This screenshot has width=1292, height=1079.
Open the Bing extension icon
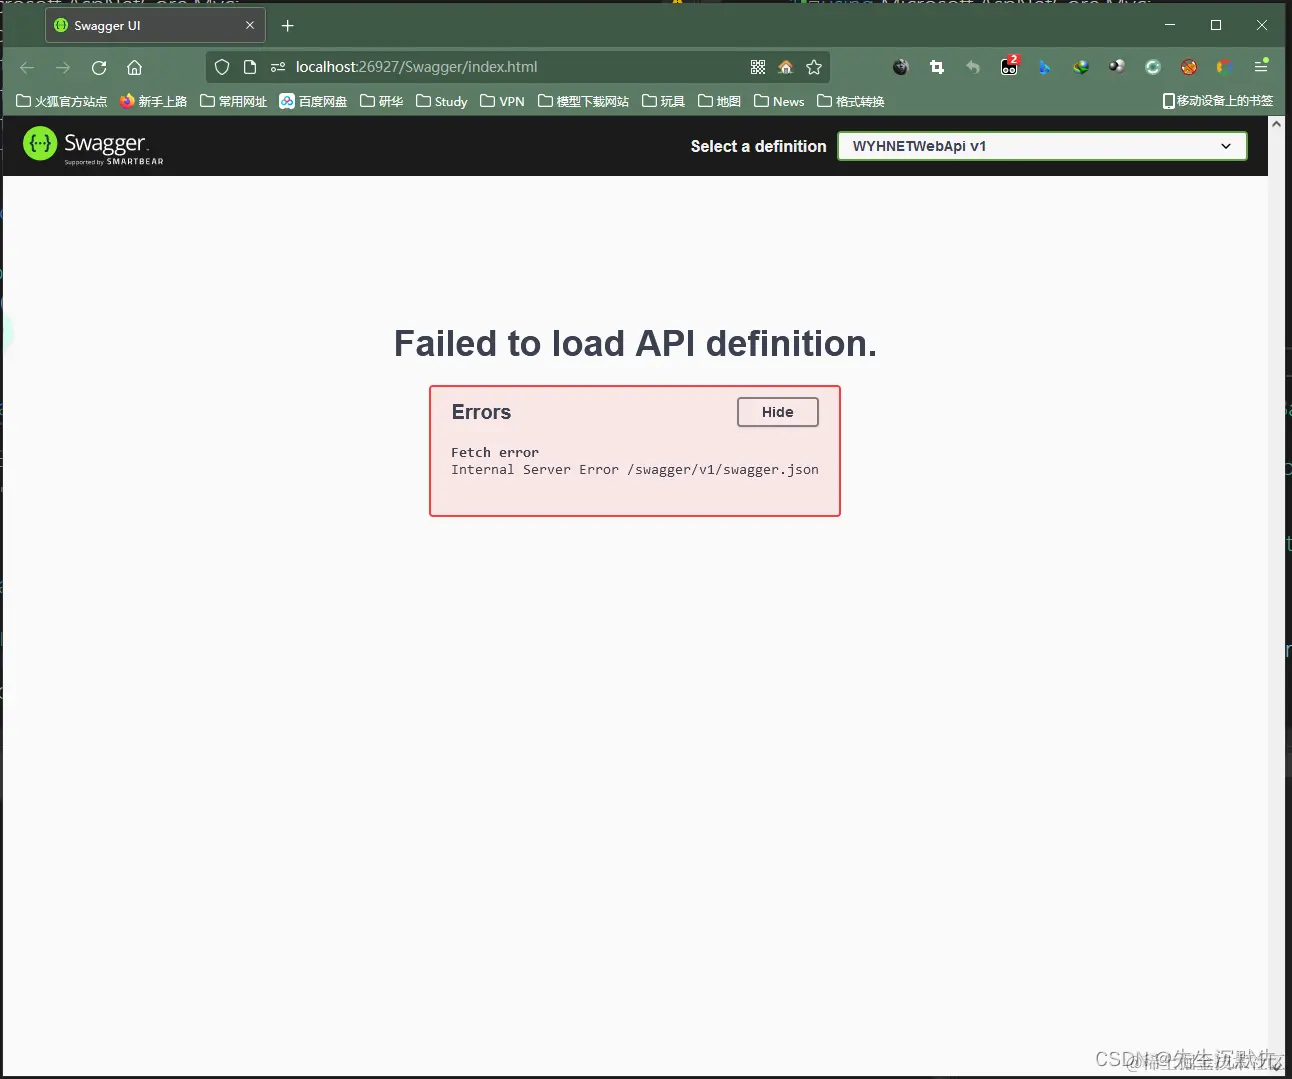[x=1045, y=67]
